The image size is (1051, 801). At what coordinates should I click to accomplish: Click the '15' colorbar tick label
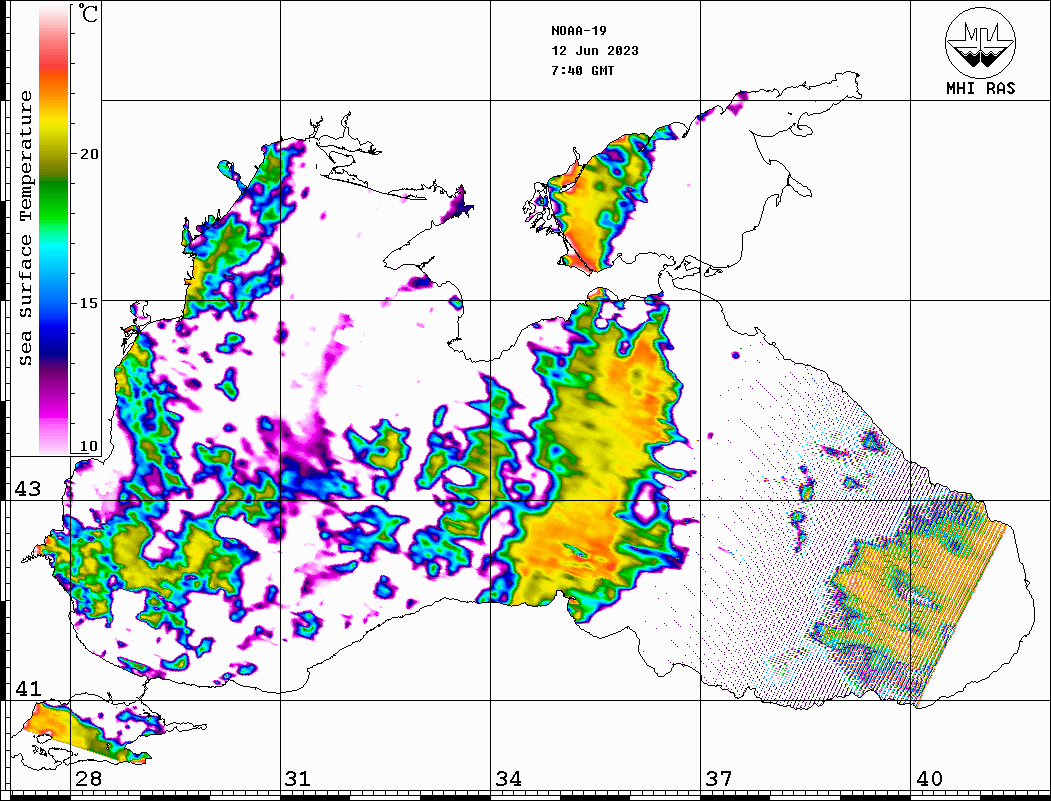pyautogui.click(x=88, y=303)
